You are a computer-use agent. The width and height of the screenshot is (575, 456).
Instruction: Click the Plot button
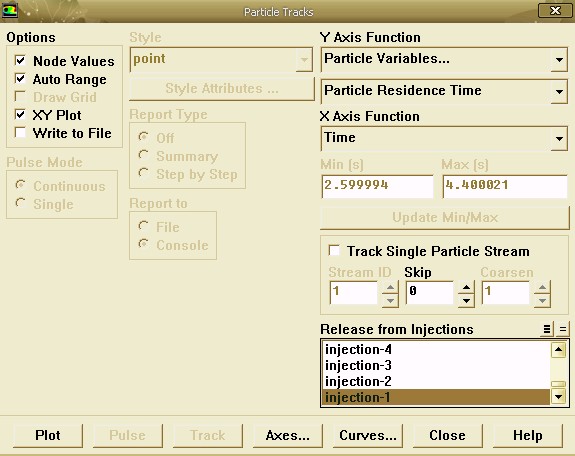coord(48,435)
